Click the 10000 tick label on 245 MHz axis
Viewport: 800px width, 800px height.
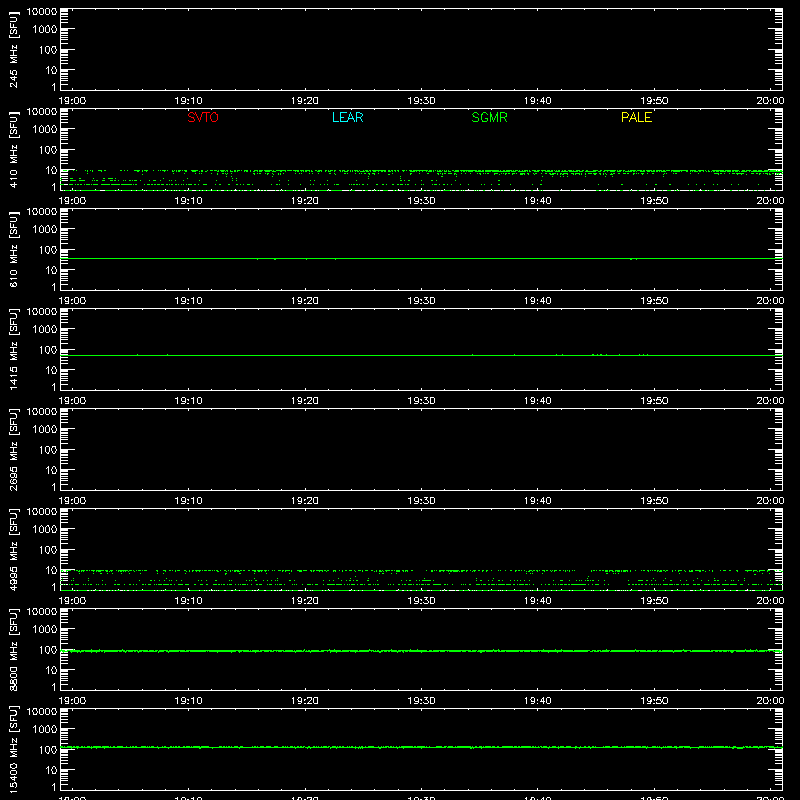(42, 12)
